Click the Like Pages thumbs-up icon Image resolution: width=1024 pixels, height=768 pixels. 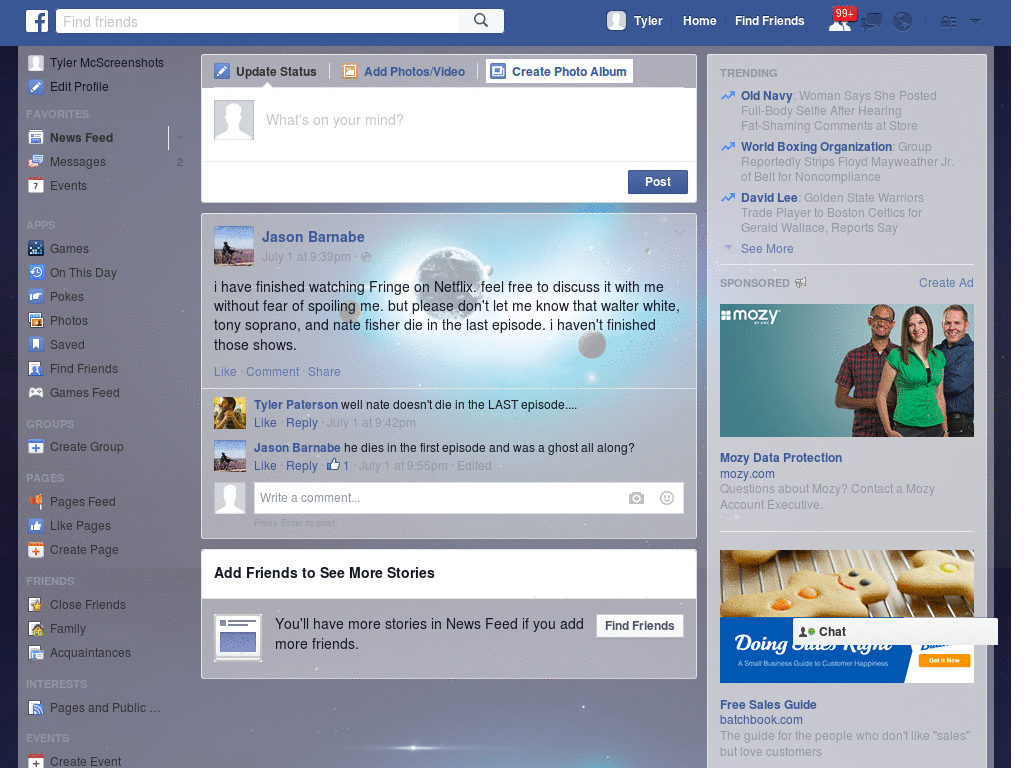click(x=36, y=526)
